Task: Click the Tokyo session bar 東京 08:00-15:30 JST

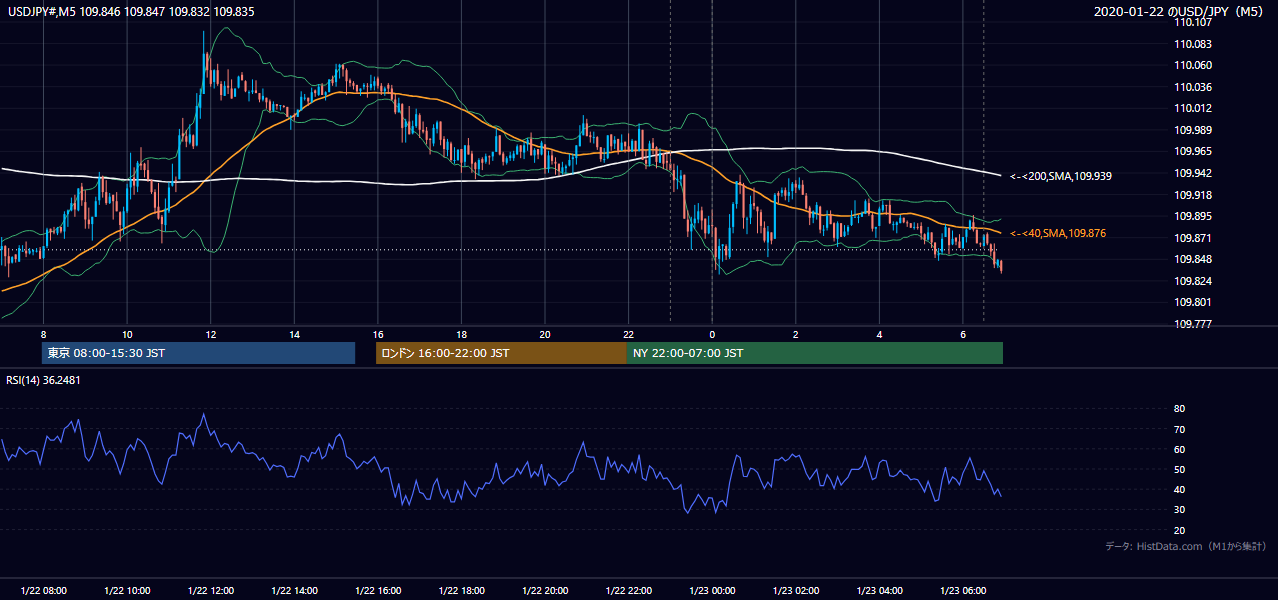Action: 198,353
